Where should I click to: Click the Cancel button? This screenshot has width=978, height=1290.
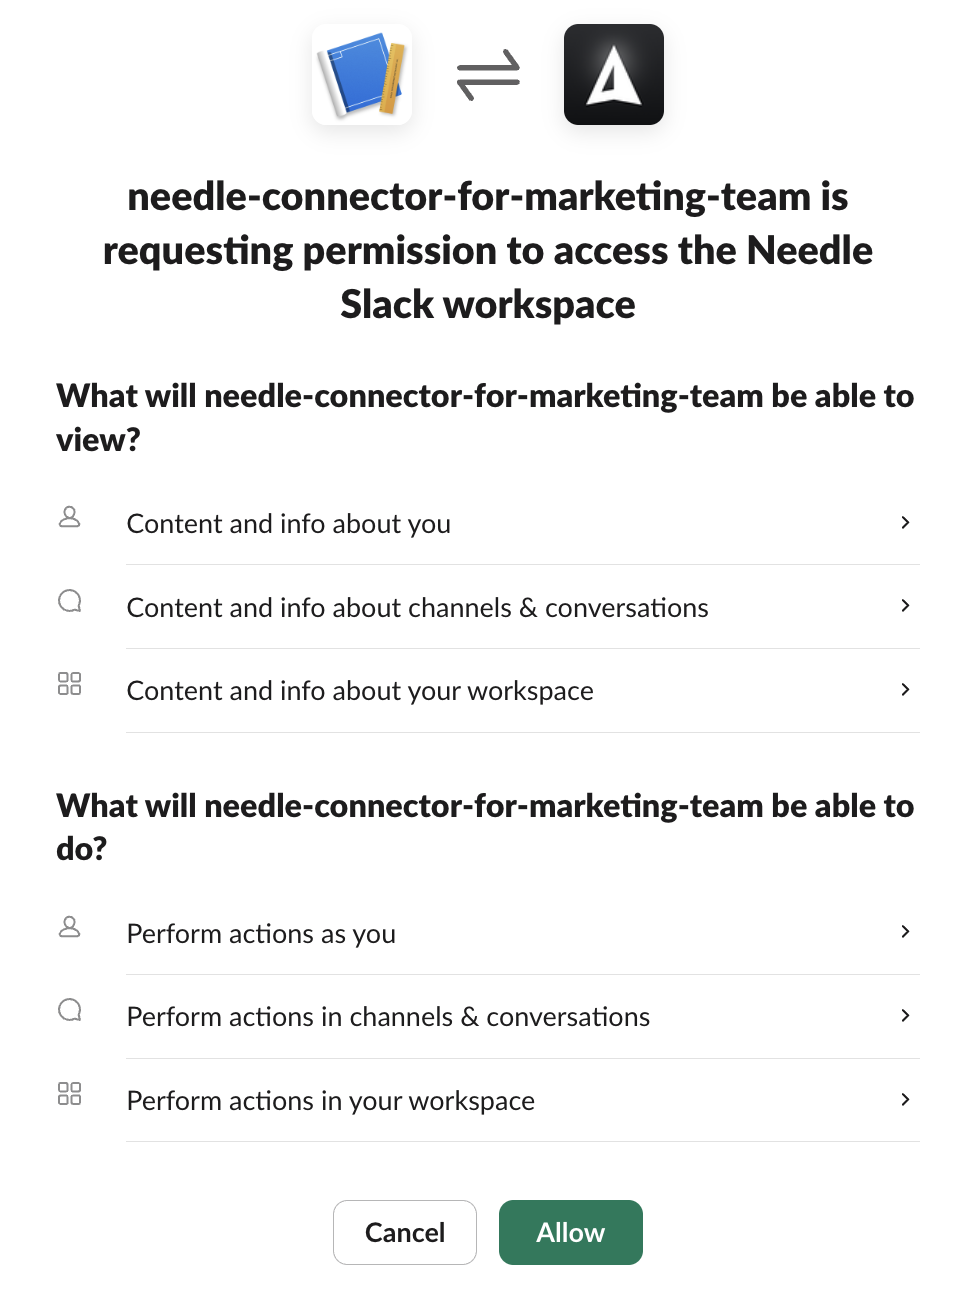click(405, 1232)
